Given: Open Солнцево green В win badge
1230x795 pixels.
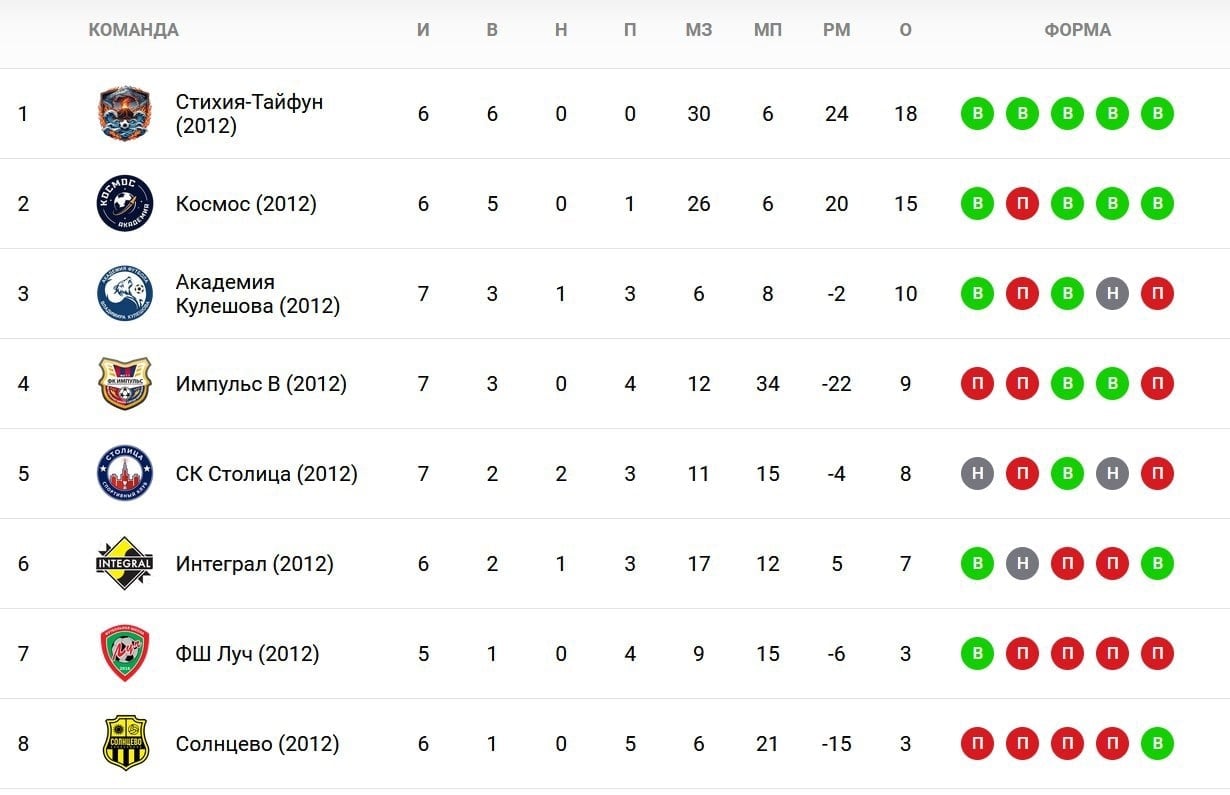Looking at the screenshot, I should point(1157,744).
